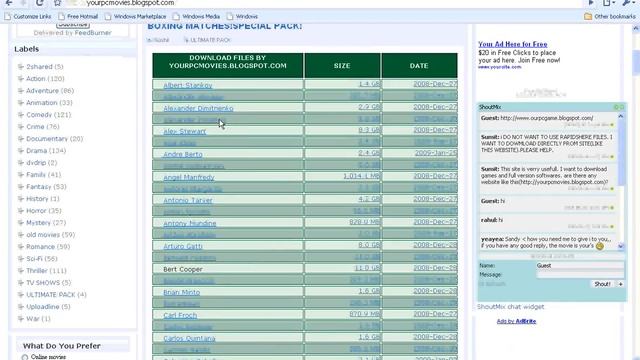The width and height of the screenshot is (640, 360).
Task: Open the Other bookmarks folder
Action: pyautogui.click(x=610, y=17)
